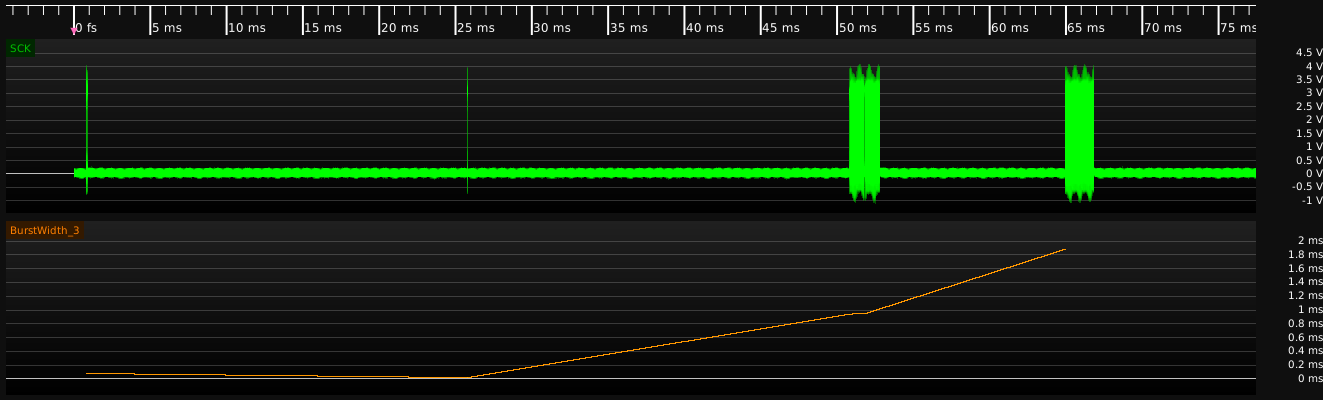This screenshot has height=400, width=1323.
Task: Select the SCK channel label
Action: pyautogui.click(x=20, y=48)
